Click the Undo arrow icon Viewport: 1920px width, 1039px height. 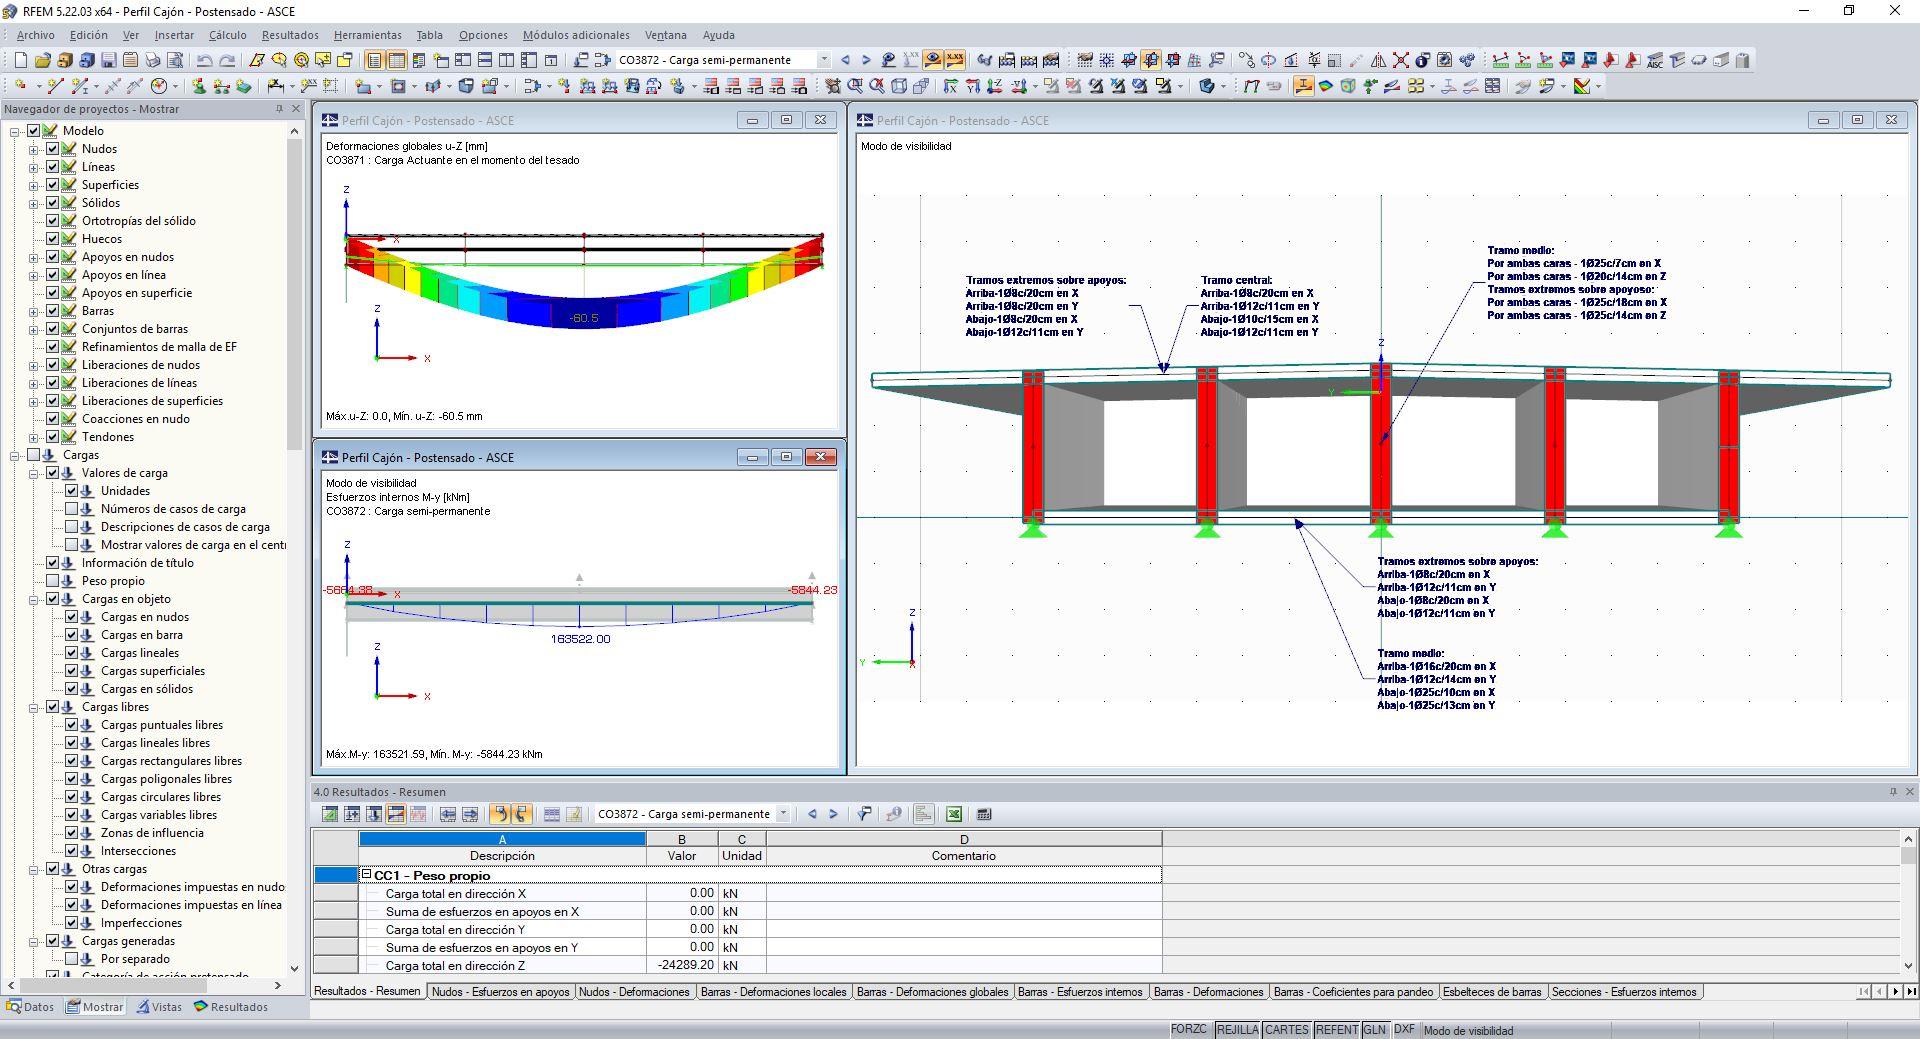[x=205, y=60]
